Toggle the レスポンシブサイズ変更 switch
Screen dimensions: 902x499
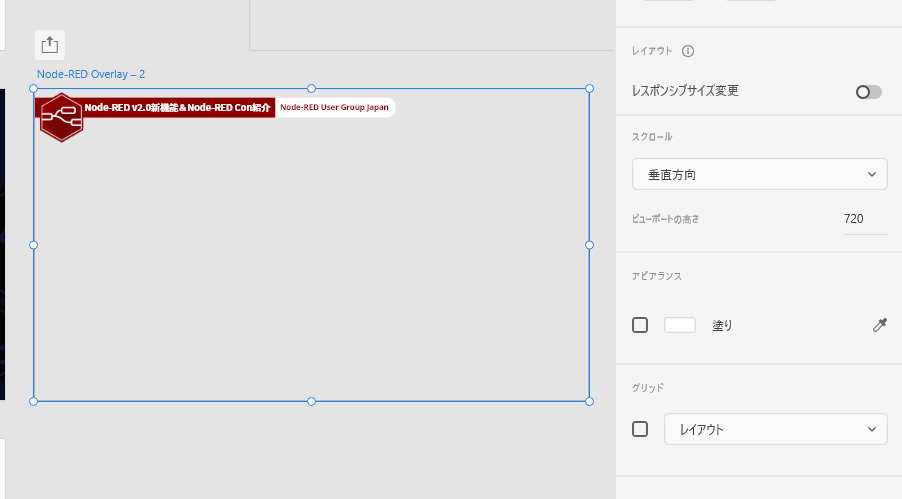868,92
